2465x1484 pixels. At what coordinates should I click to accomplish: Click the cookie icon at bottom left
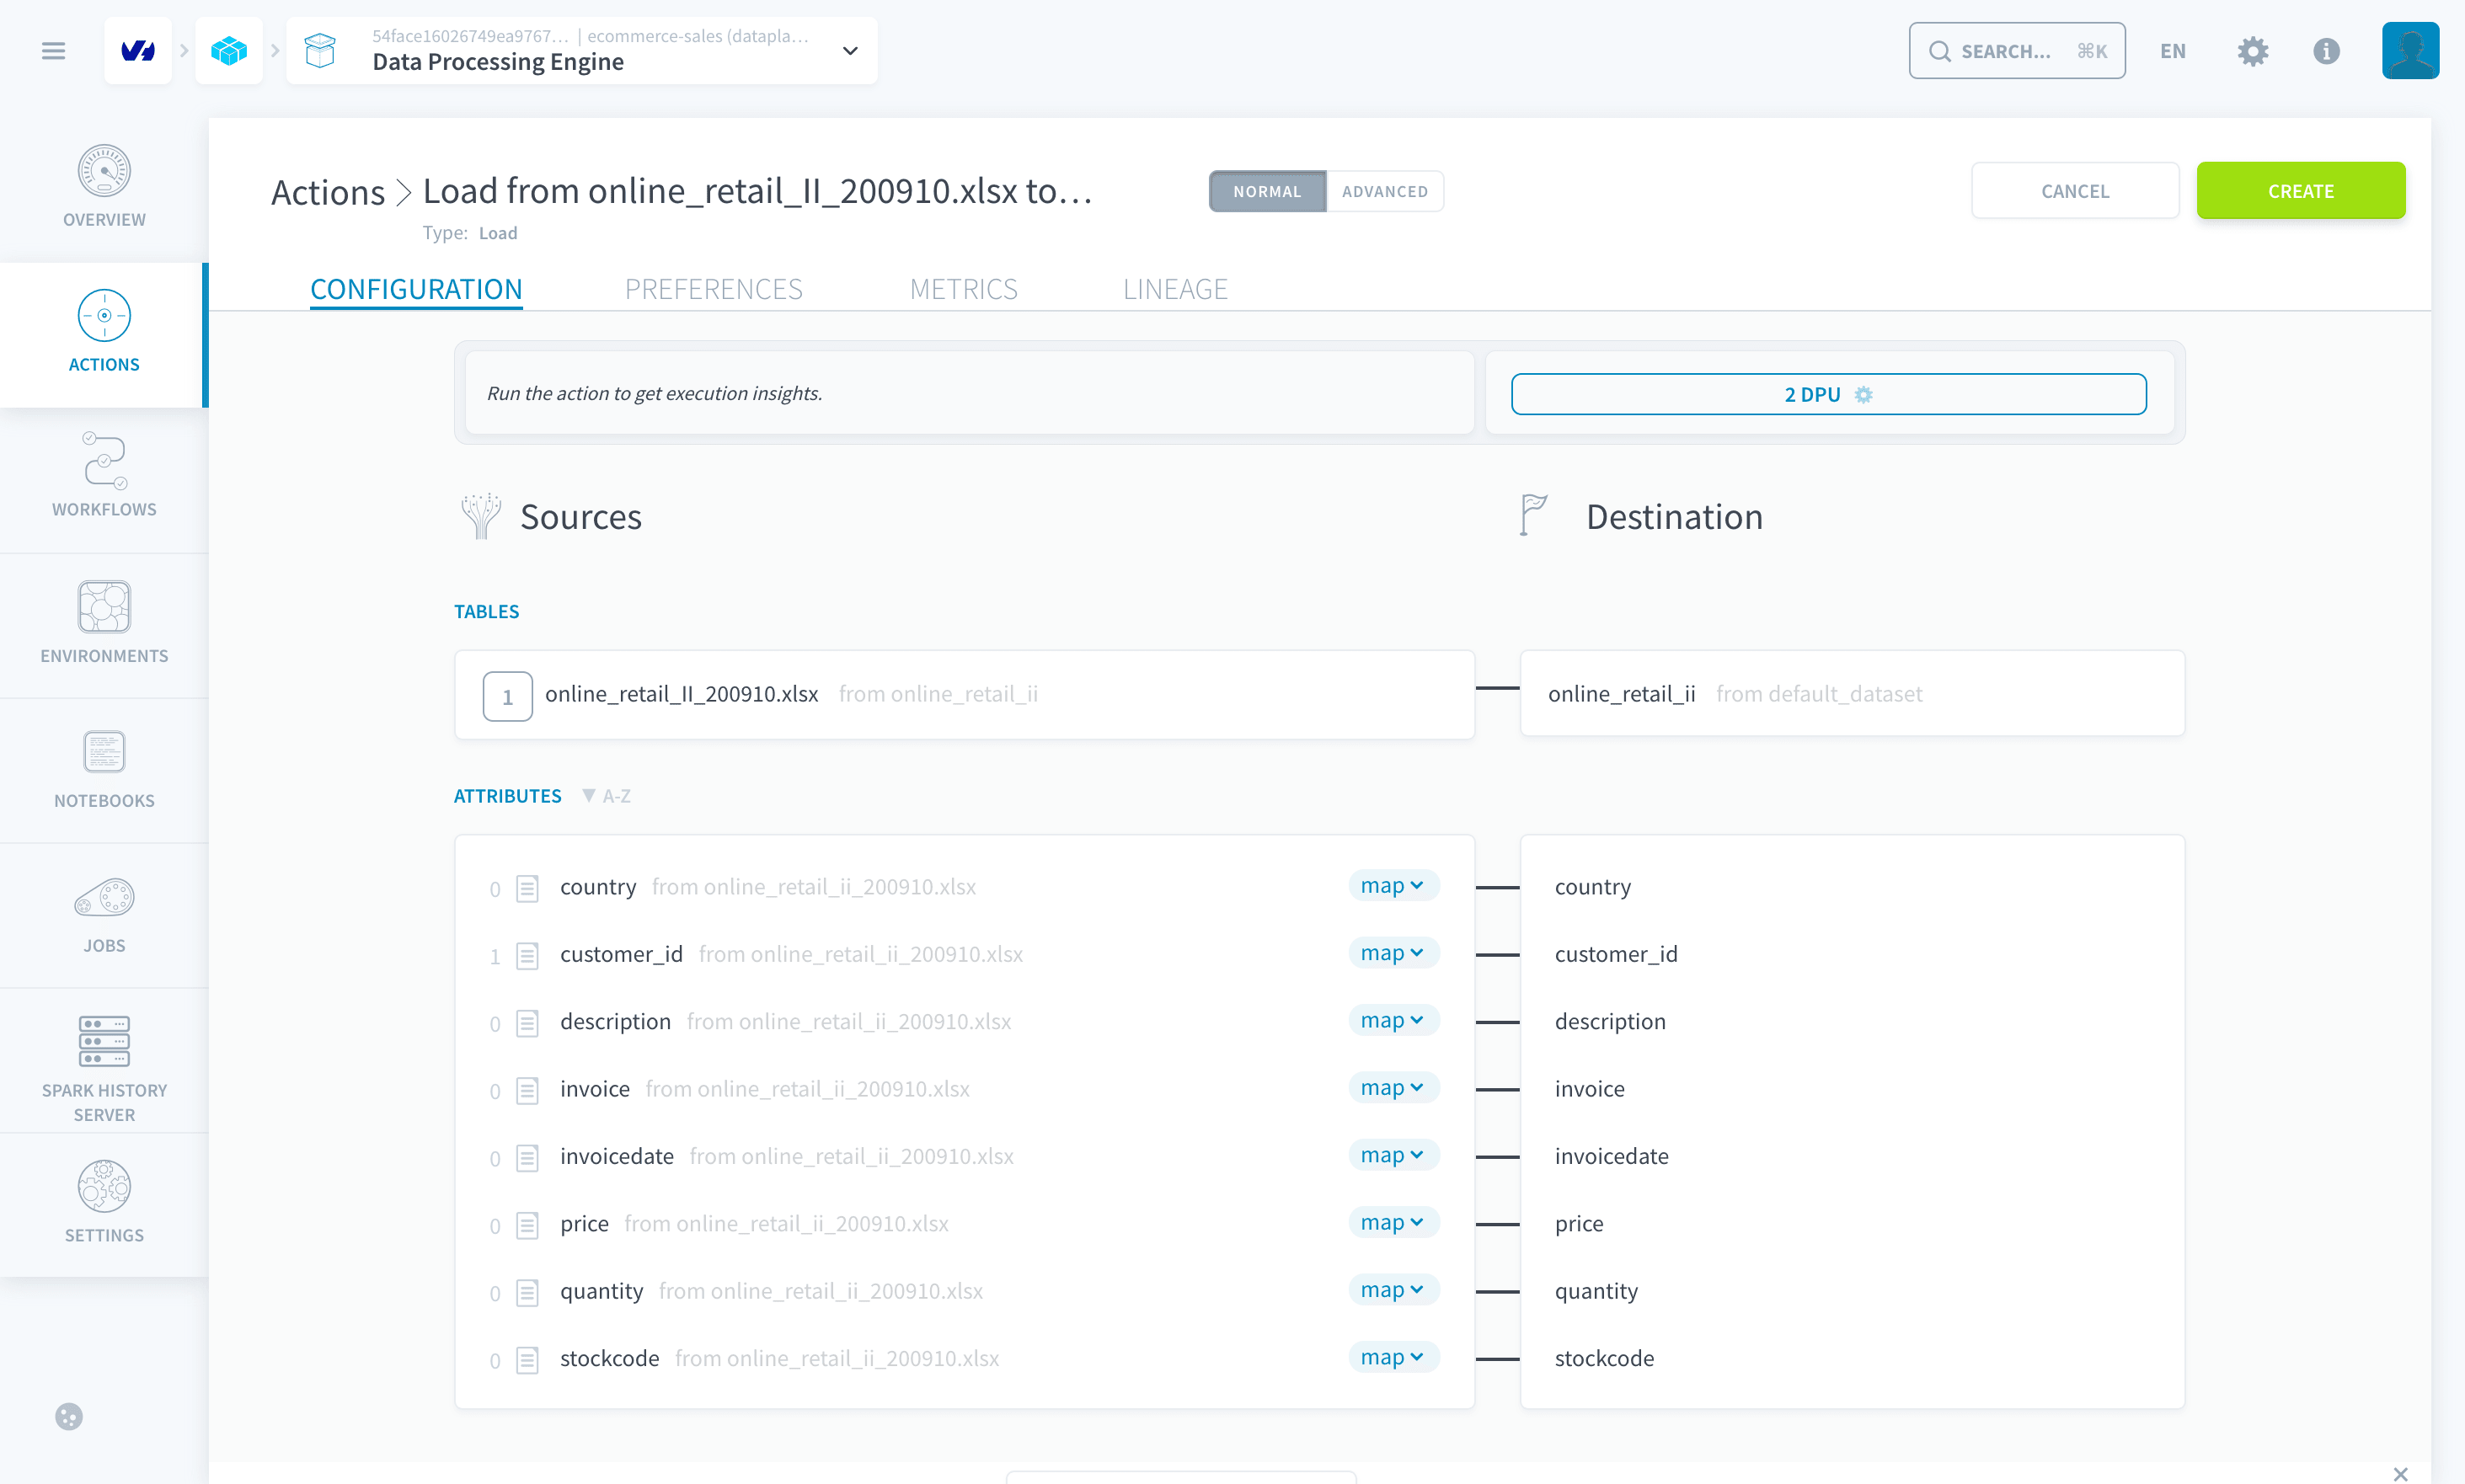68,1416
